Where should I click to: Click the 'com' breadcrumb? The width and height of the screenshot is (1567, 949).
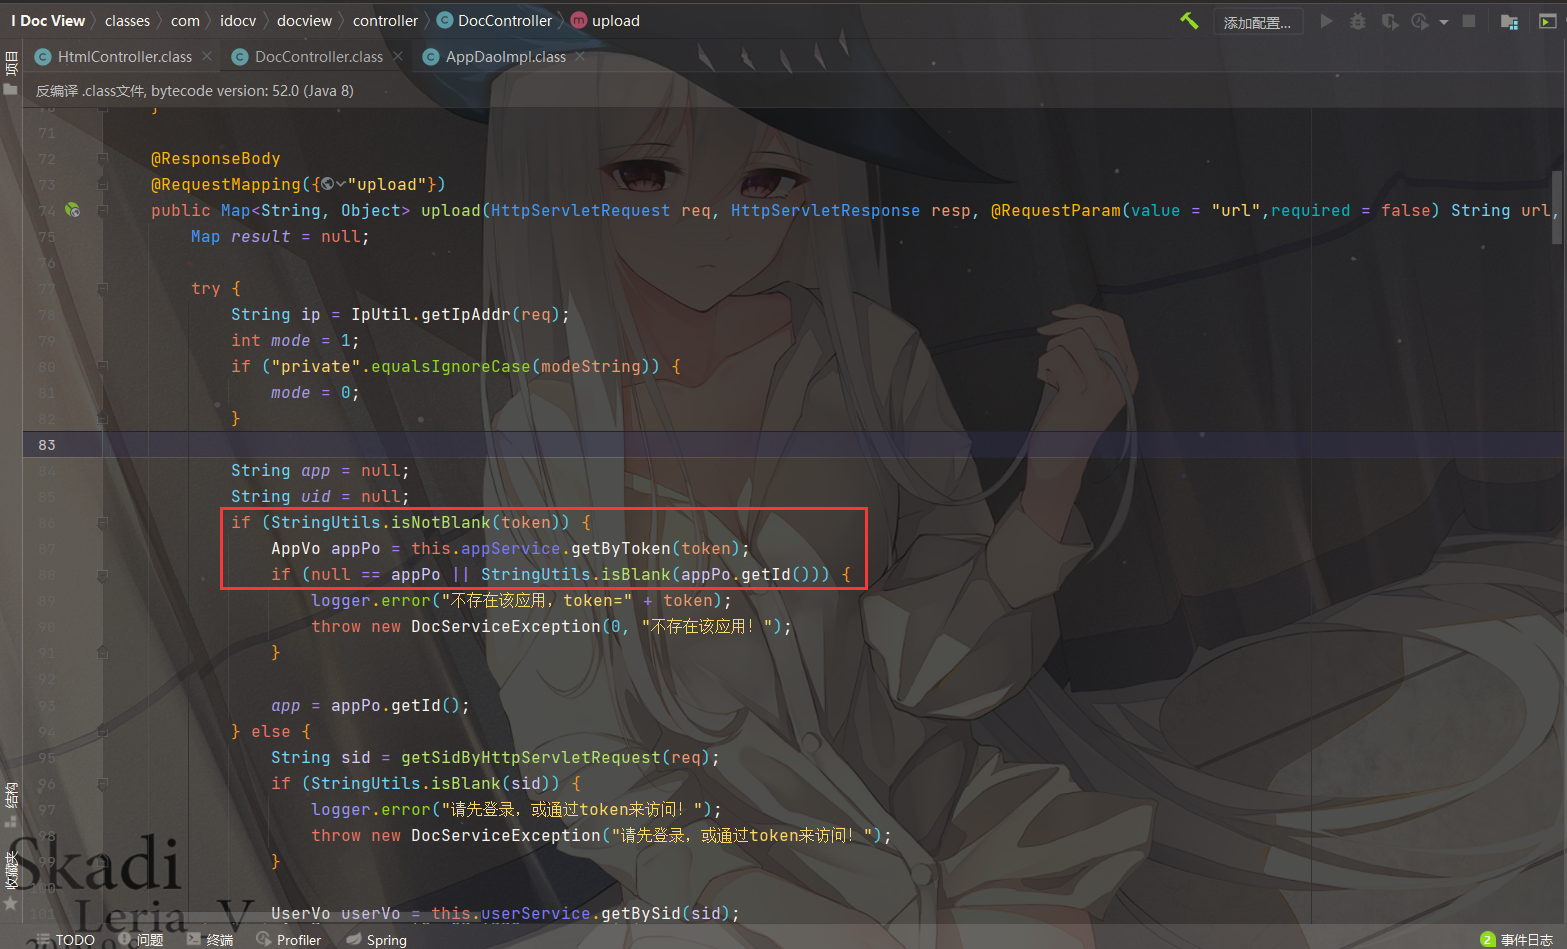click(x=185, y=21)
